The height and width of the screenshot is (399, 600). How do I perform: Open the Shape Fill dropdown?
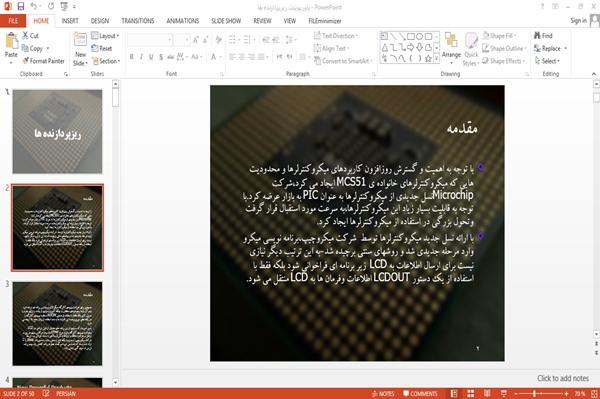coord(499,36)
